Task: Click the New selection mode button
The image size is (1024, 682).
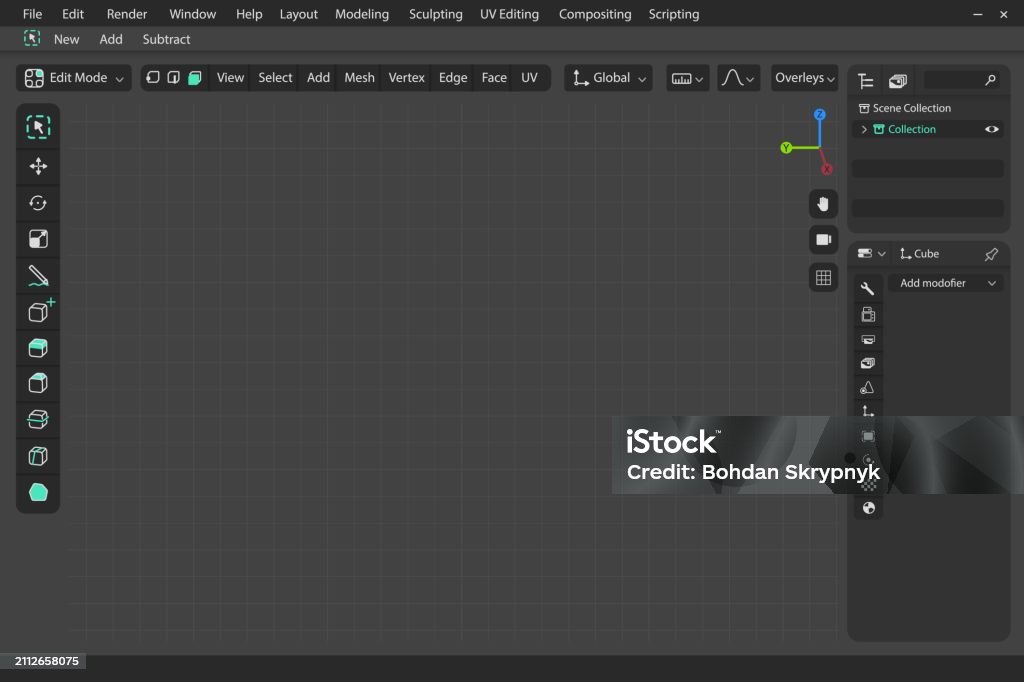Action: pos(66,39)
